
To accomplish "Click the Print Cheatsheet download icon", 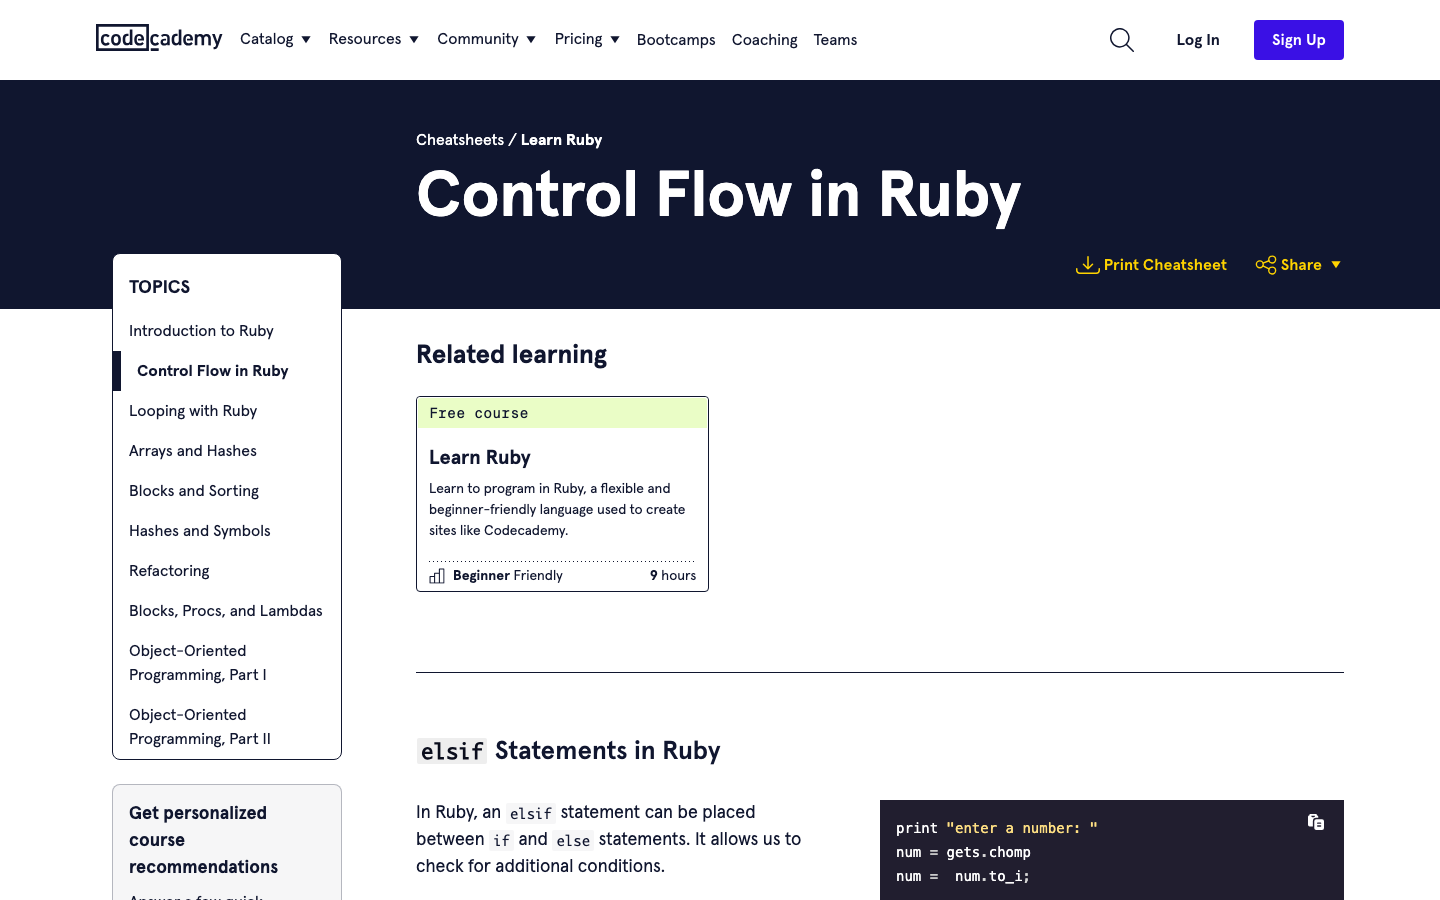I will [1087, 265].
